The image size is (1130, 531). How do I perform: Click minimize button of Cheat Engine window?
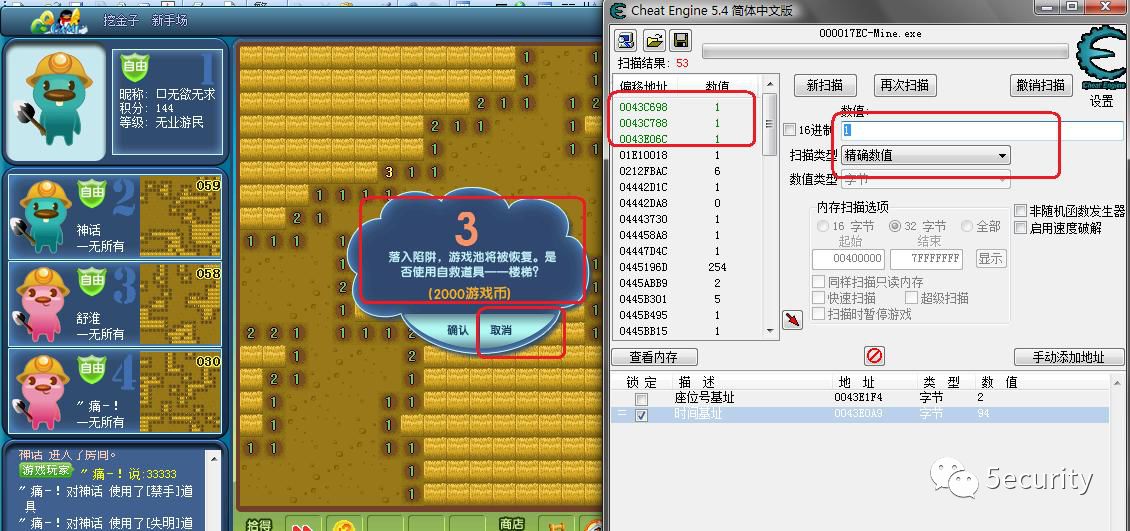[x=1048, y=7]
